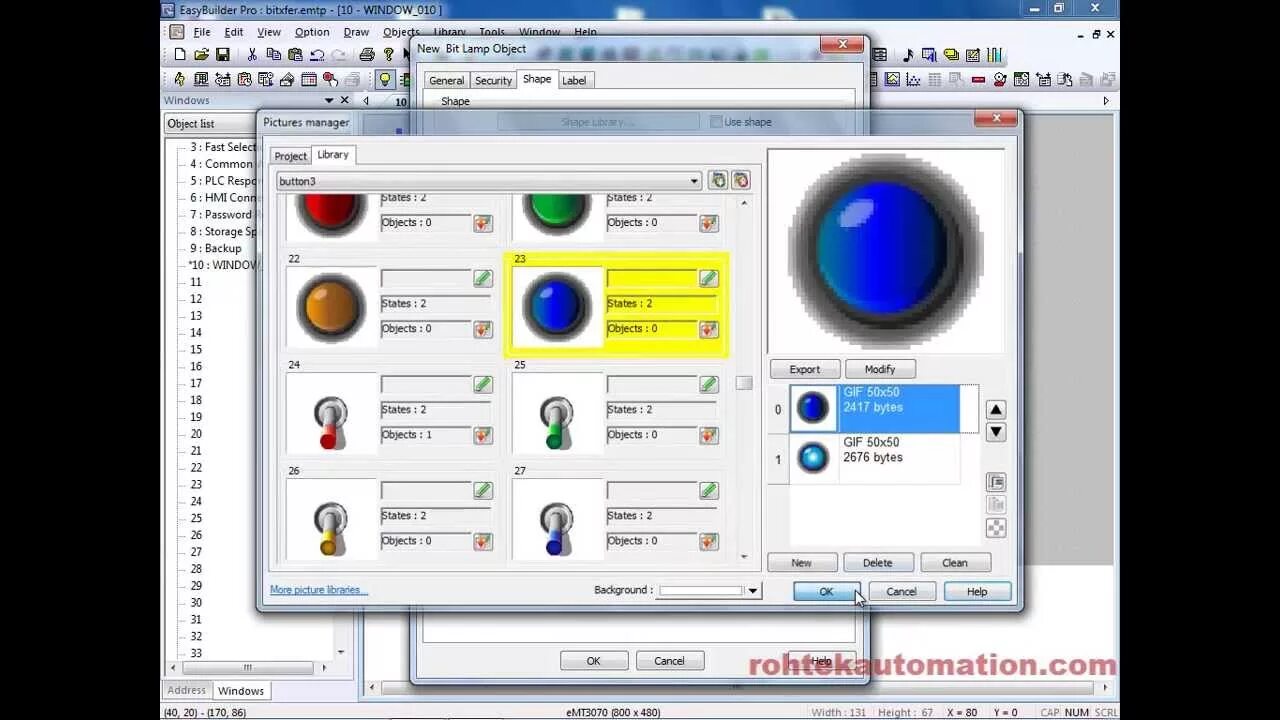Click the first library icon beside button3 dropdown
1280x720 pixels.
pyautogui.click(x=718, y=180)
